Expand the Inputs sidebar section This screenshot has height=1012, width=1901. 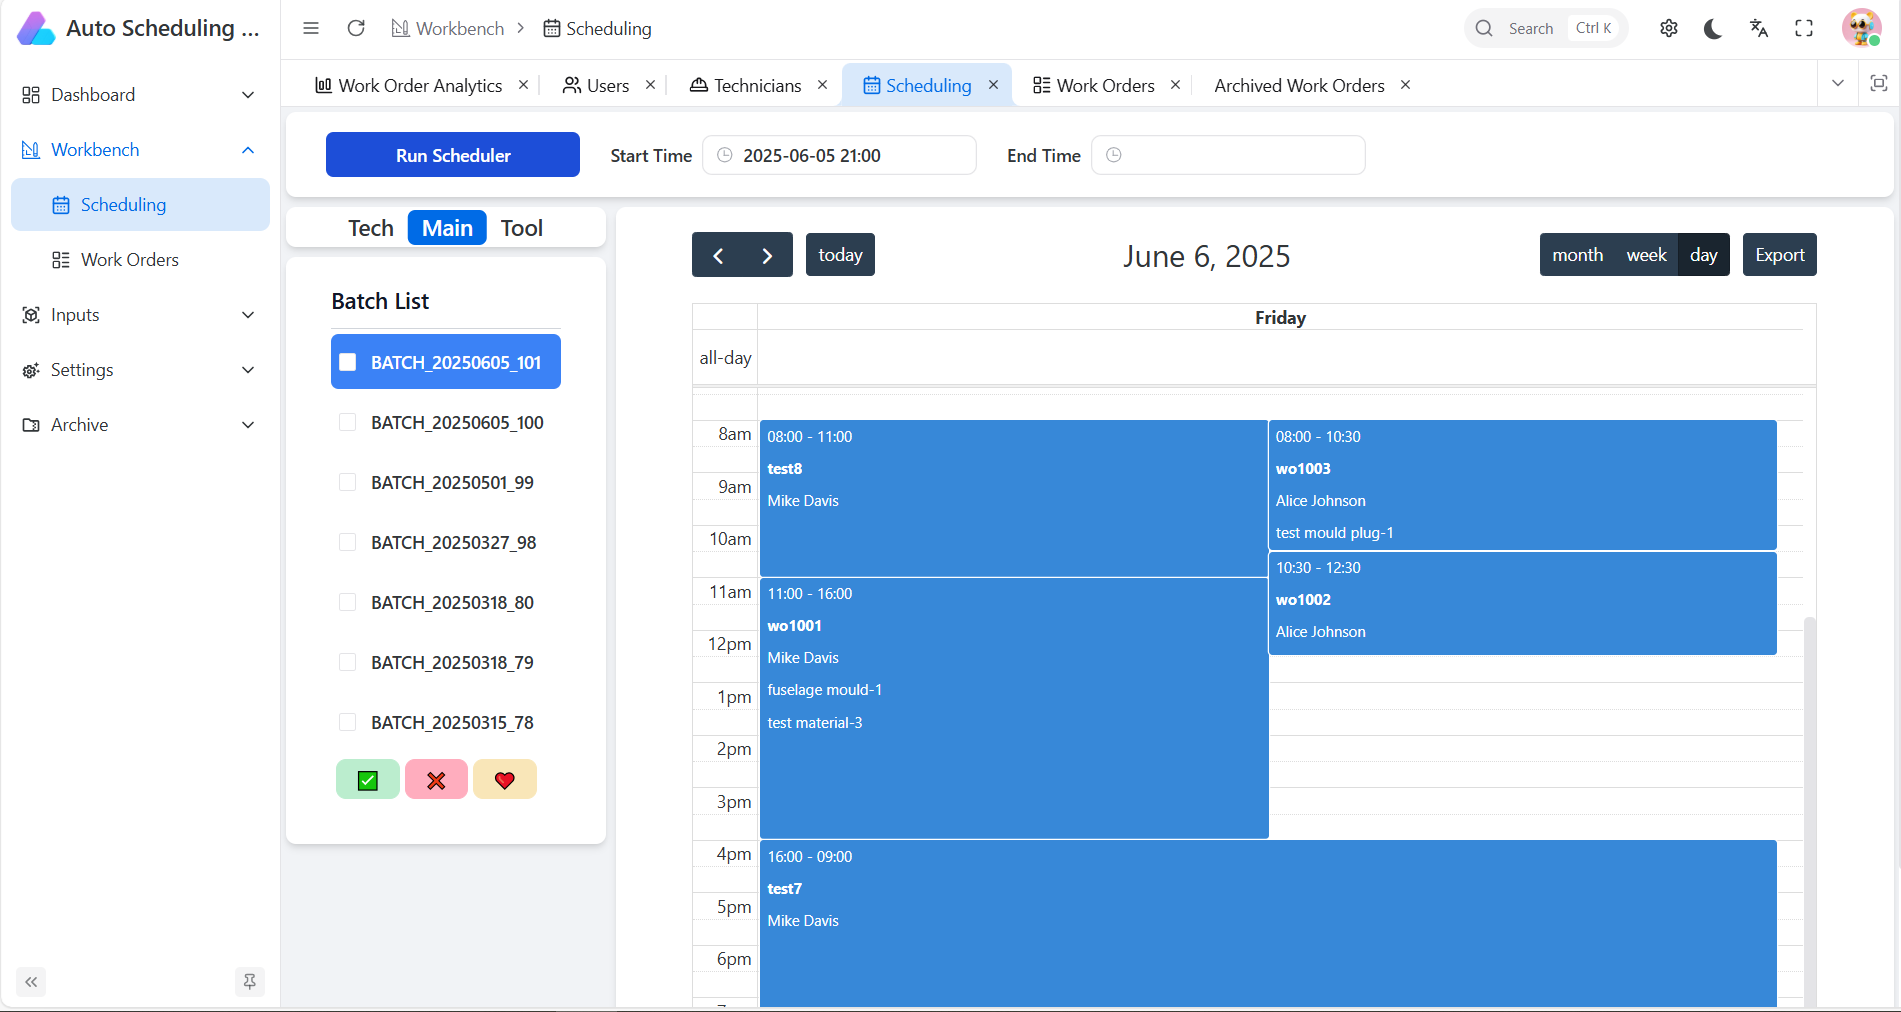tap(140, 315)
